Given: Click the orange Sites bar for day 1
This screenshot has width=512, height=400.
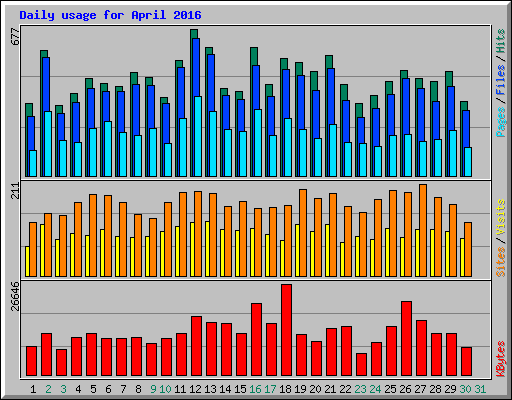Looking at the screenshot, I should [33, 249].
